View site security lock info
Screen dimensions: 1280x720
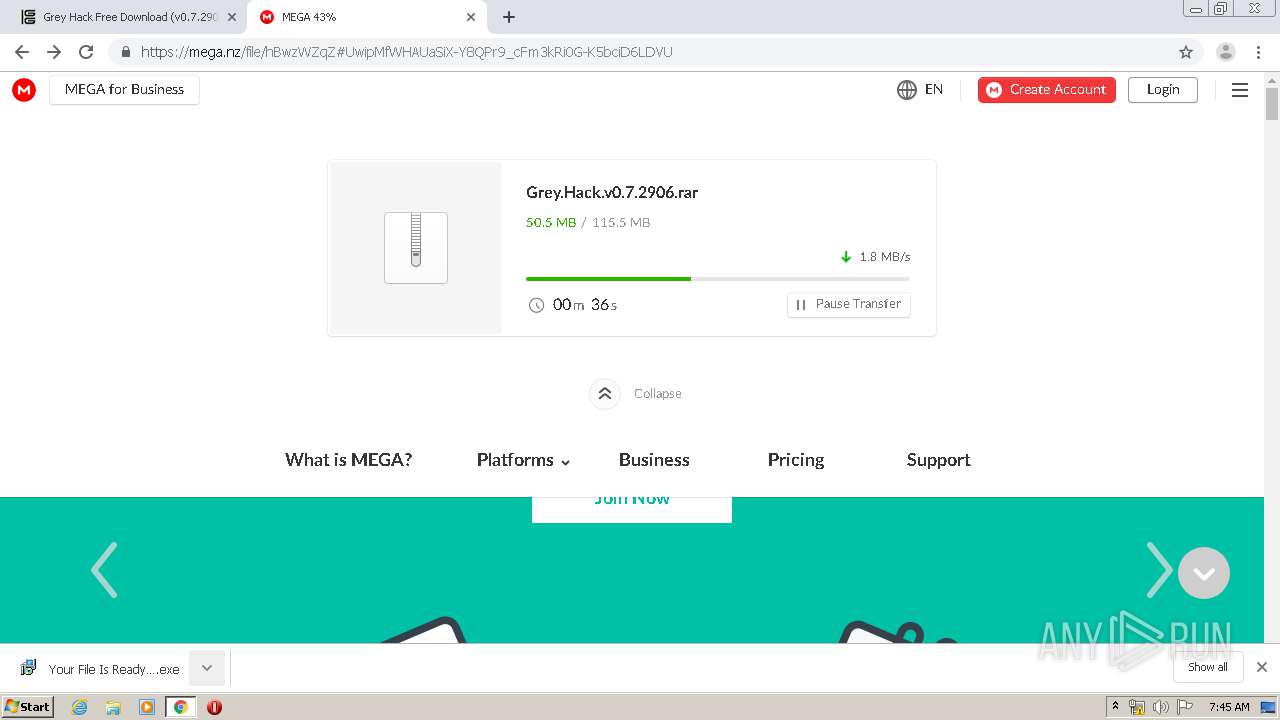[x=125, y=52]
